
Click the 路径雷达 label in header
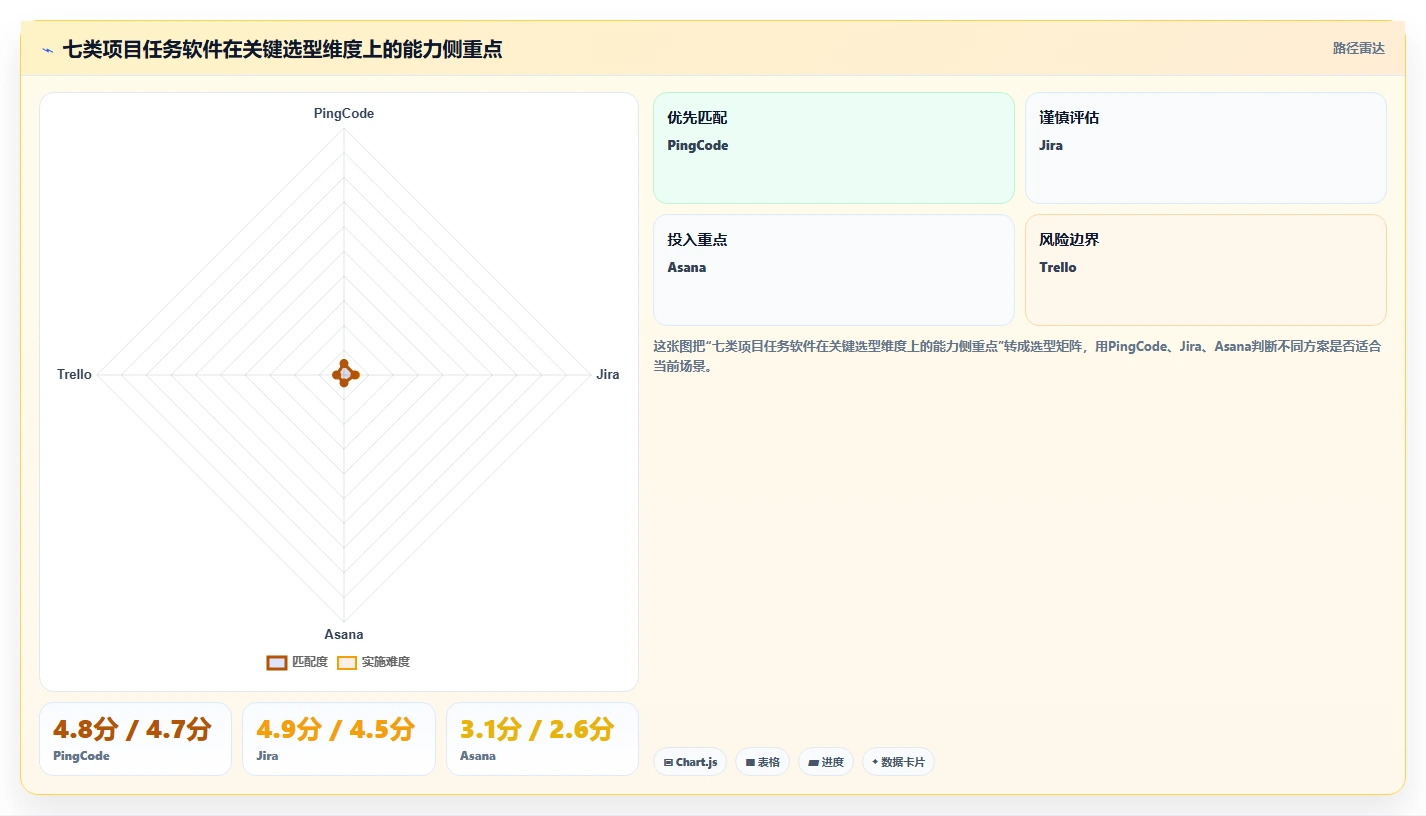1358,48
